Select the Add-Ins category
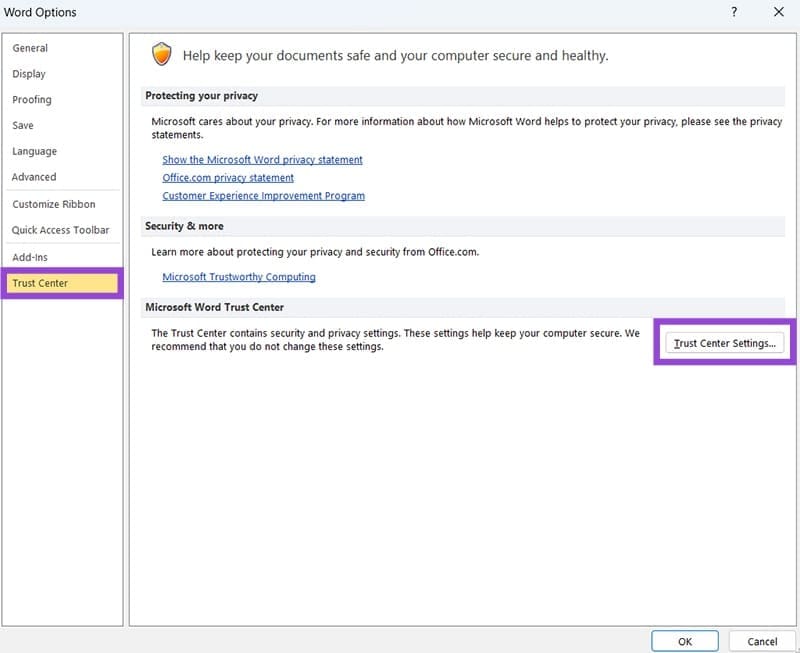 click(x=30, y=257)
